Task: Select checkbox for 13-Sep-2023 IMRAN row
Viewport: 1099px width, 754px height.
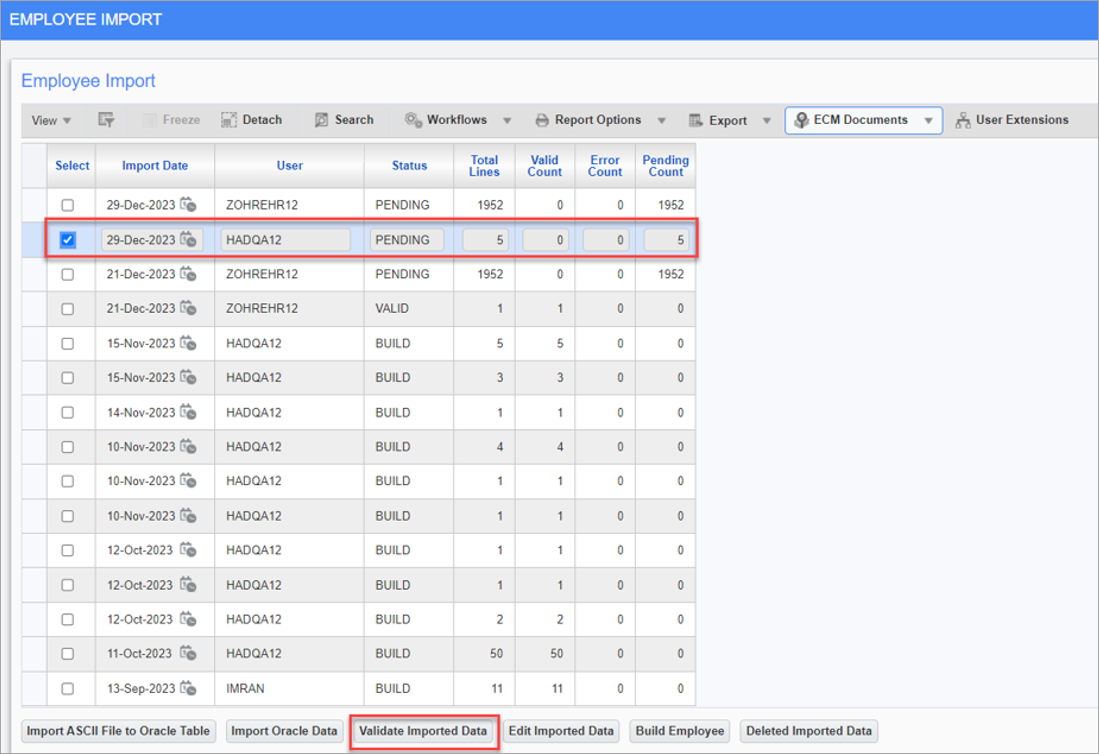Action: (67, 689)
